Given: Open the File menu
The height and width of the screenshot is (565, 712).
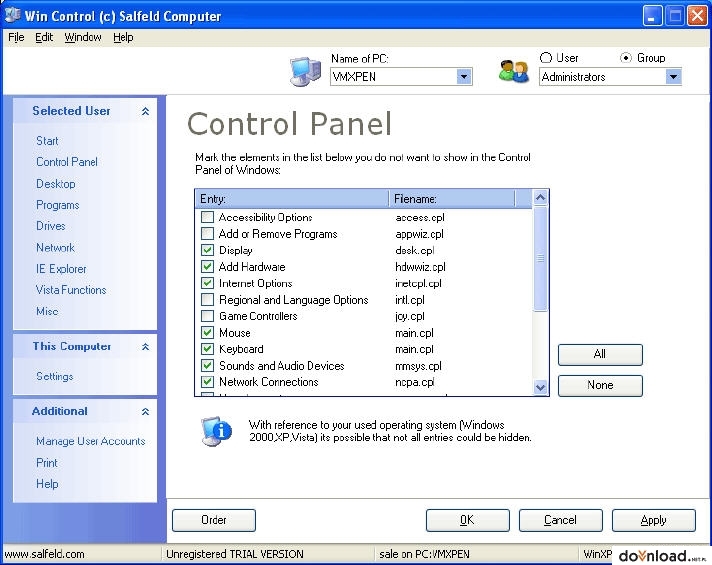Looking at the screenshot, I should click(x=16, y=37).
